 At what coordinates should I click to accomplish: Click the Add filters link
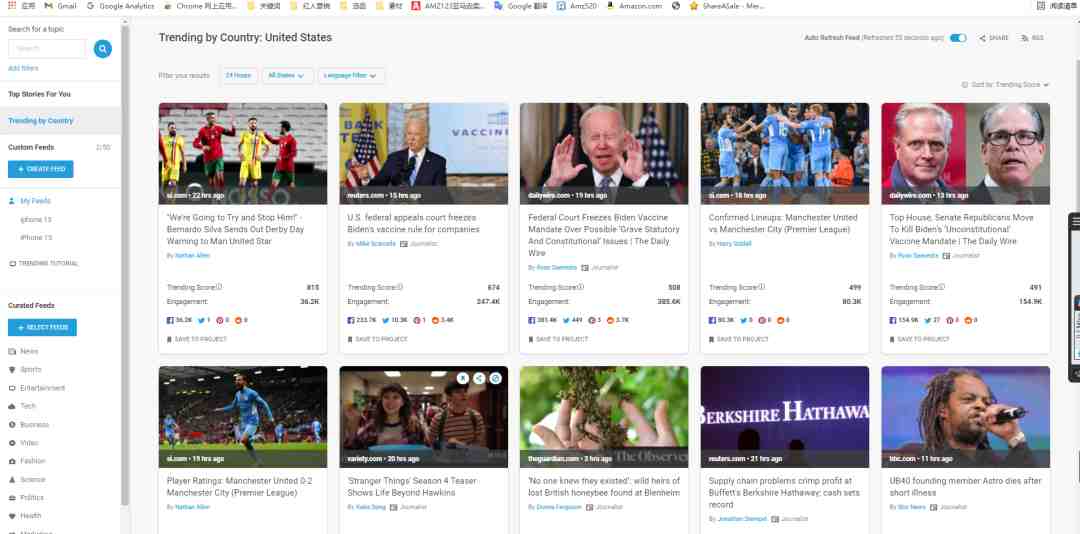coord(23,69)
